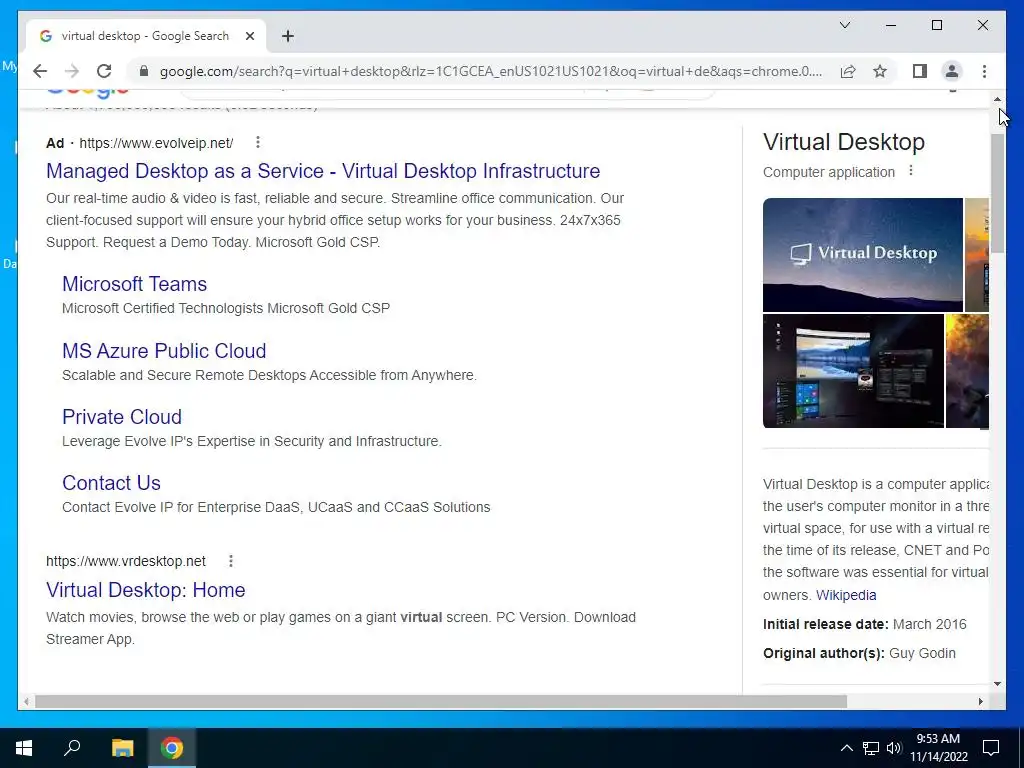This screenshot has height=768, width=1024.
Task: Click the horizontal scrollbar right arrow
Action: pyautogui.click(x=980, y=701)
